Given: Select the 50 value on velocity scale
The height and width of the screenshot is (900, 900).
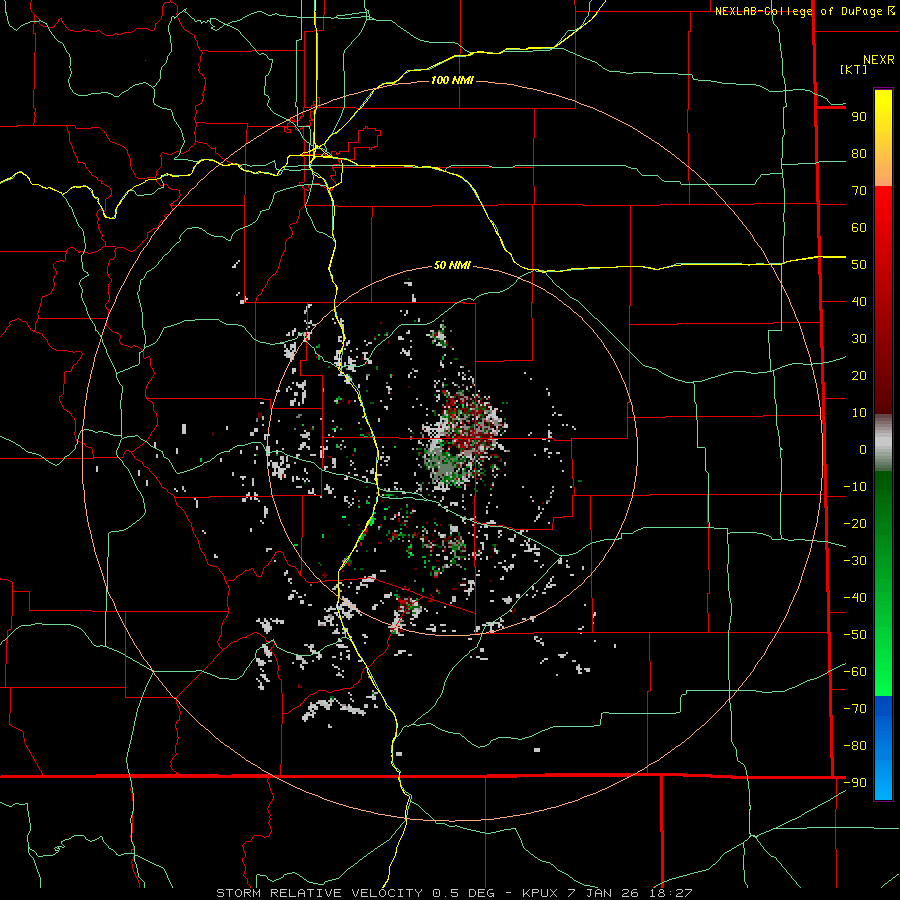Looking at the screenshot, I should (859, 265).
